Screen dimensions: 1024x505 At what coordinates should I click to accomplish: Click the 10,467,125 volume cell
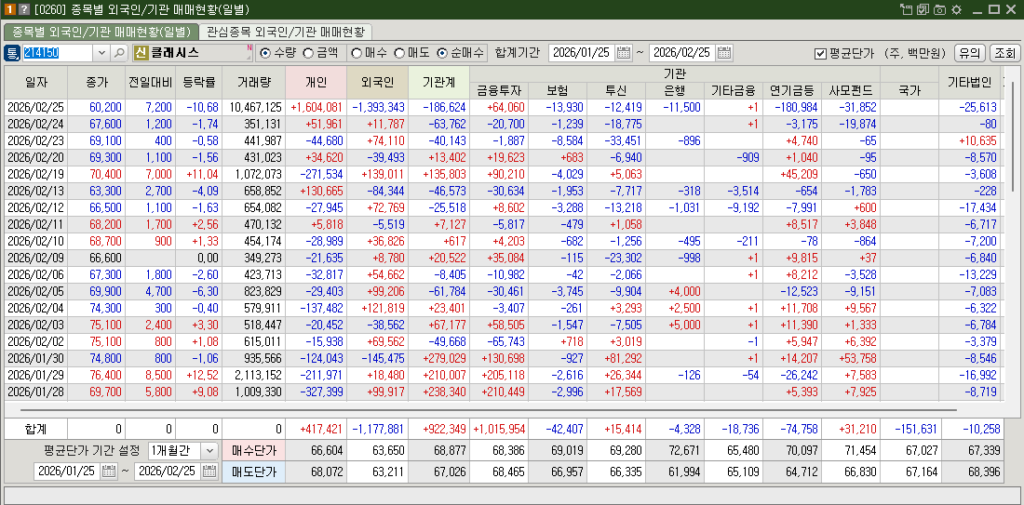point(254,107)
